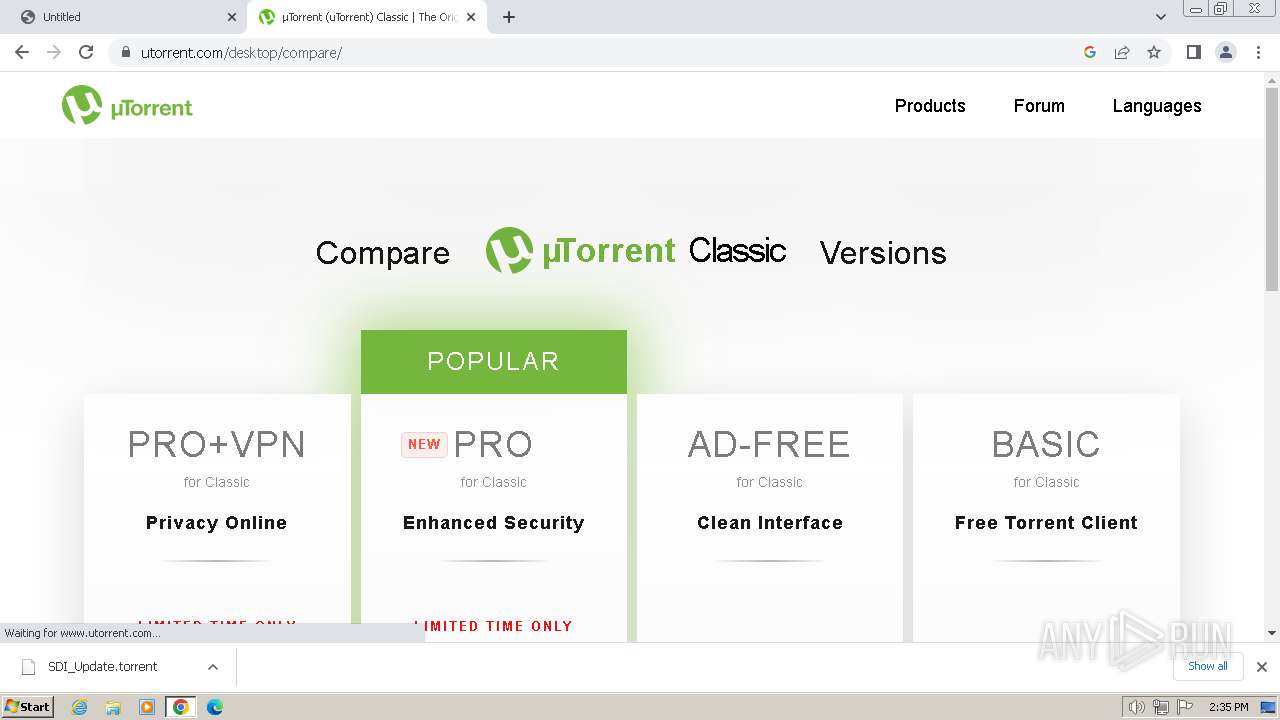
Task: Open the Windows Start menu
Action: click(28, 707)
